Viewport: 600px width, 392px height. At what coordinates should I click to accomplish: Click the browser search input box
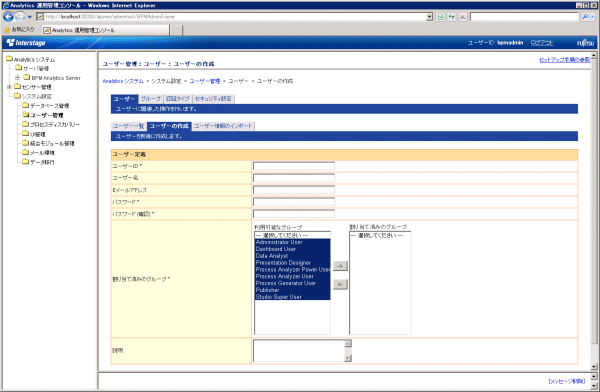[524, 17]
